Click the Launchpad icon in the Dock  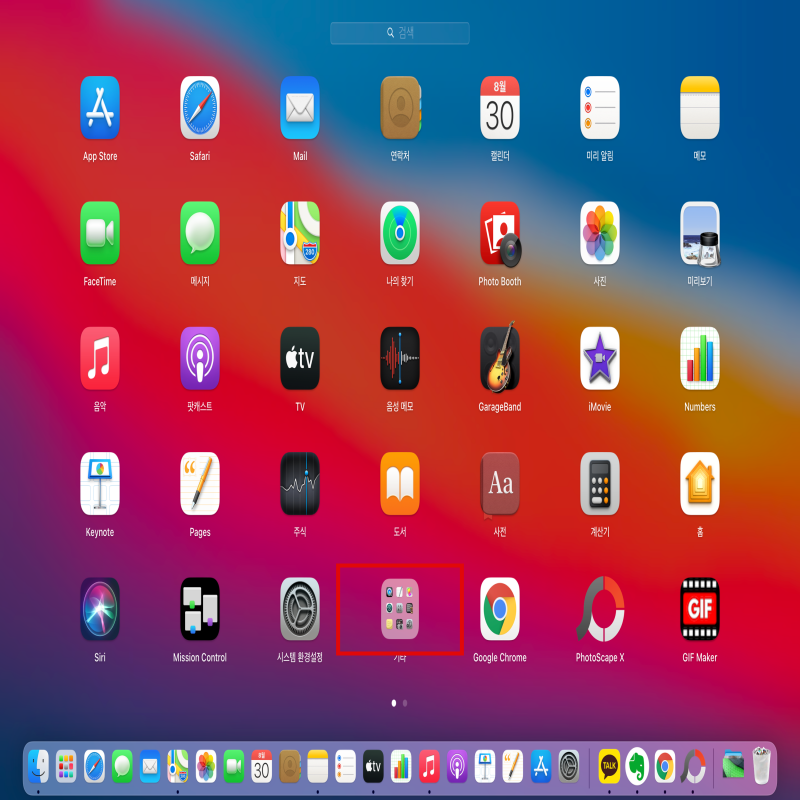pyautogui.click(x=66, y=766)
